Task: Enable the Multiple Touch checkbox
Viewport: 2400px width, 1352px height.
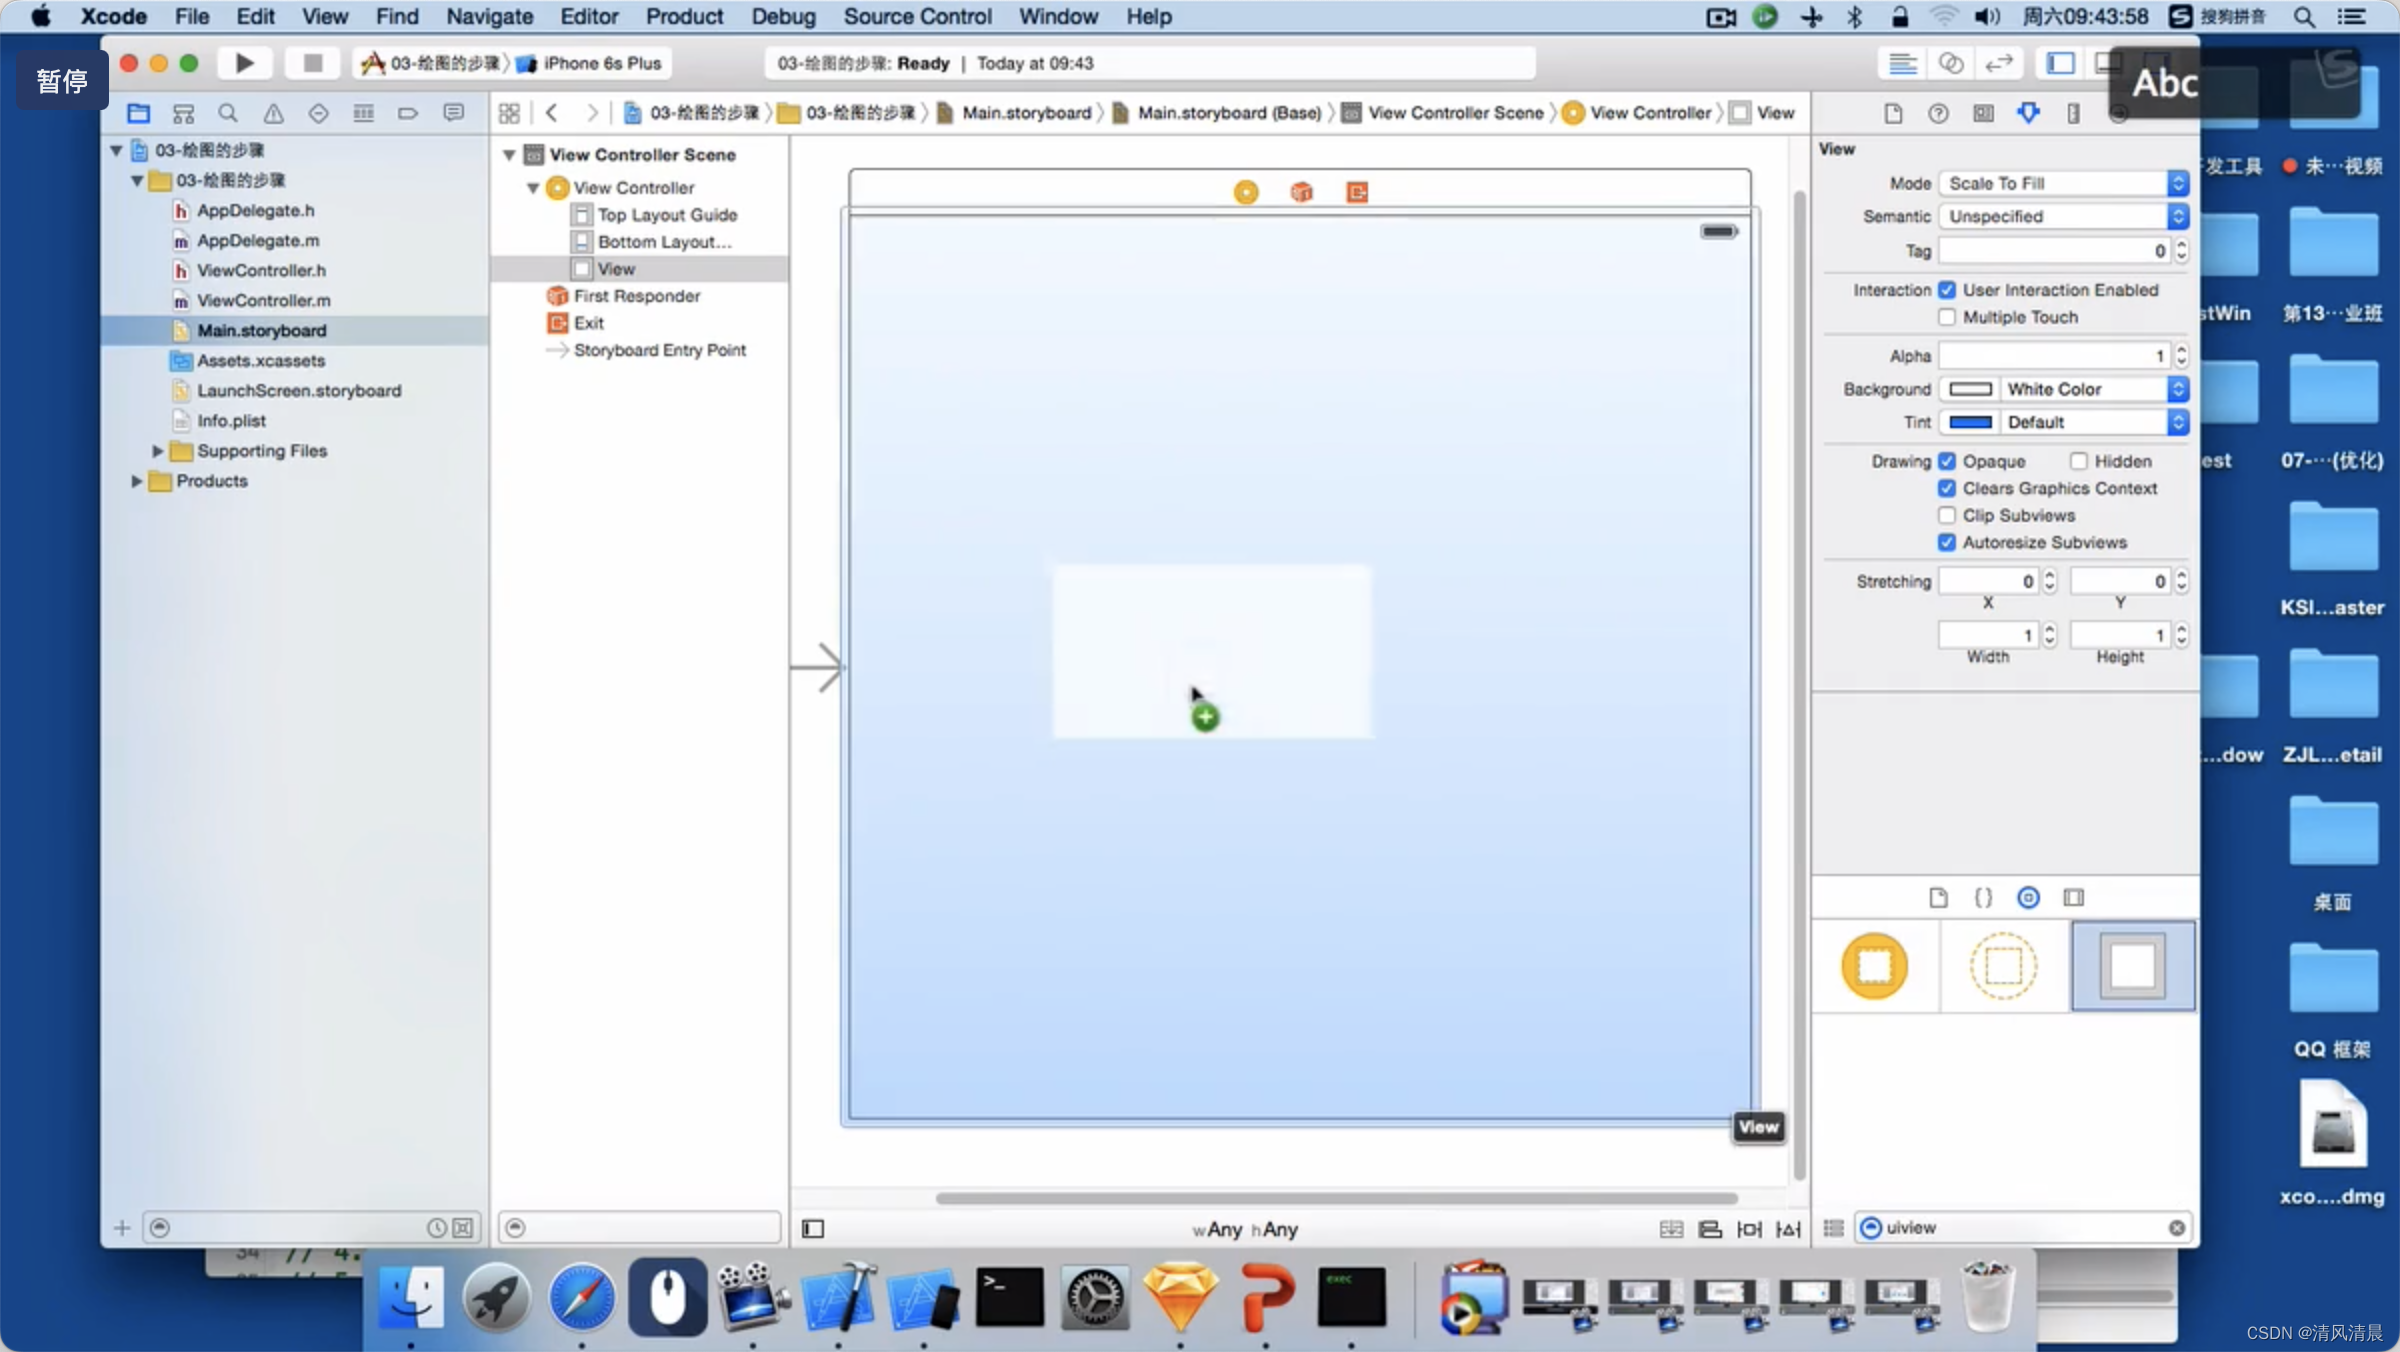Action: coord(1946,317)
